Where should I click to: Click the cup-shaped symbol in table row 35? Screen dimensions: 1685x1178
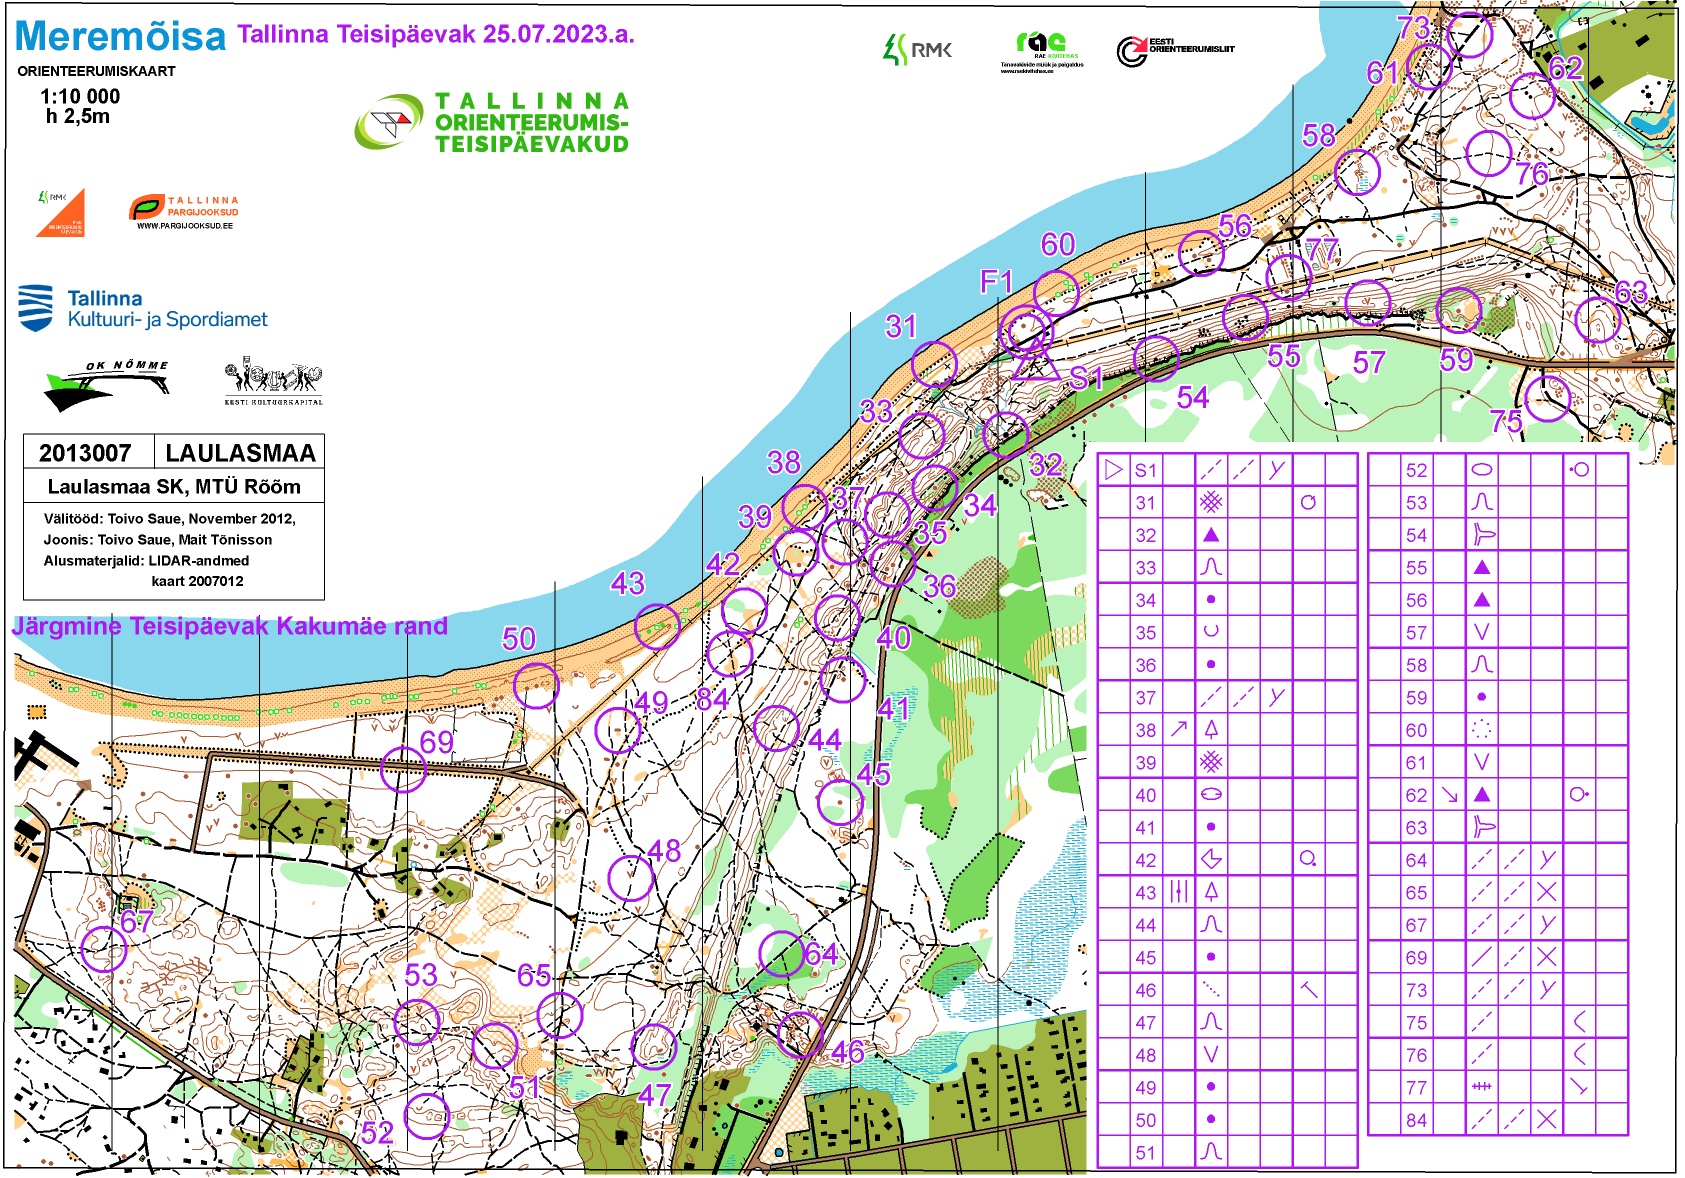(1211, 631)
